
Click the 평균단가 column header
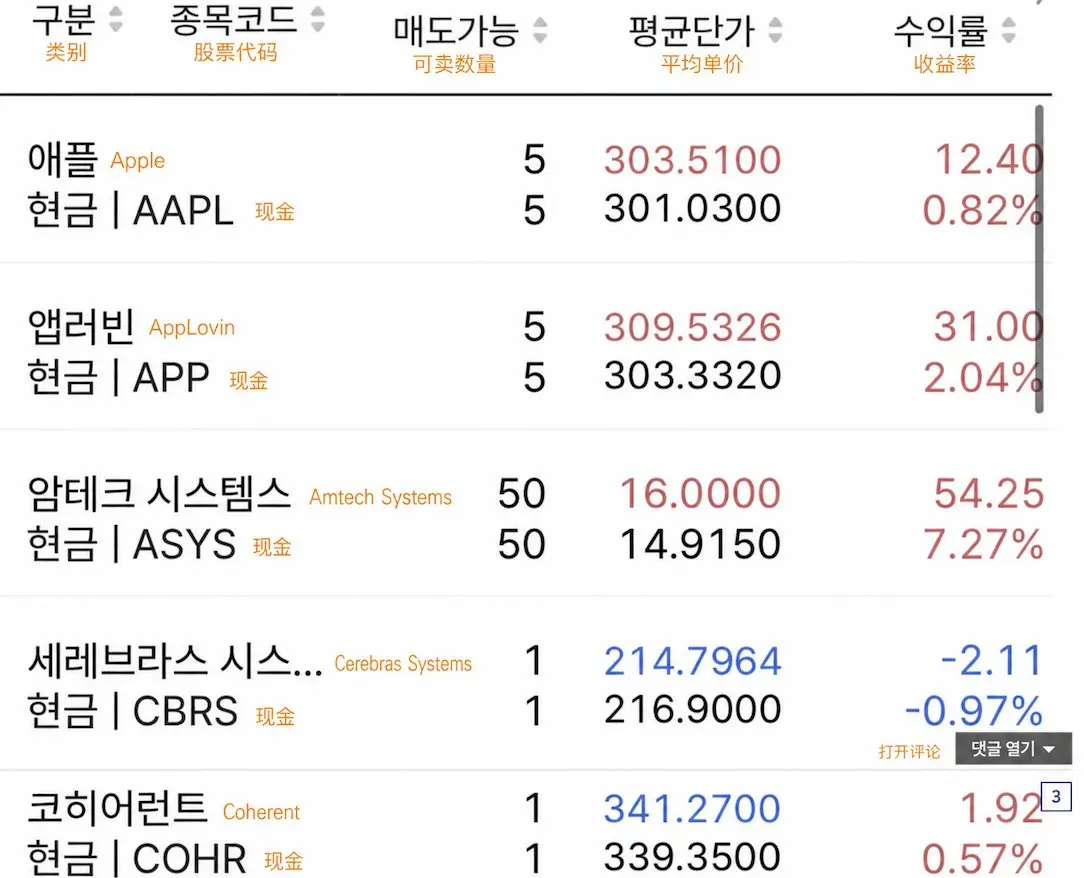point(691,30)
